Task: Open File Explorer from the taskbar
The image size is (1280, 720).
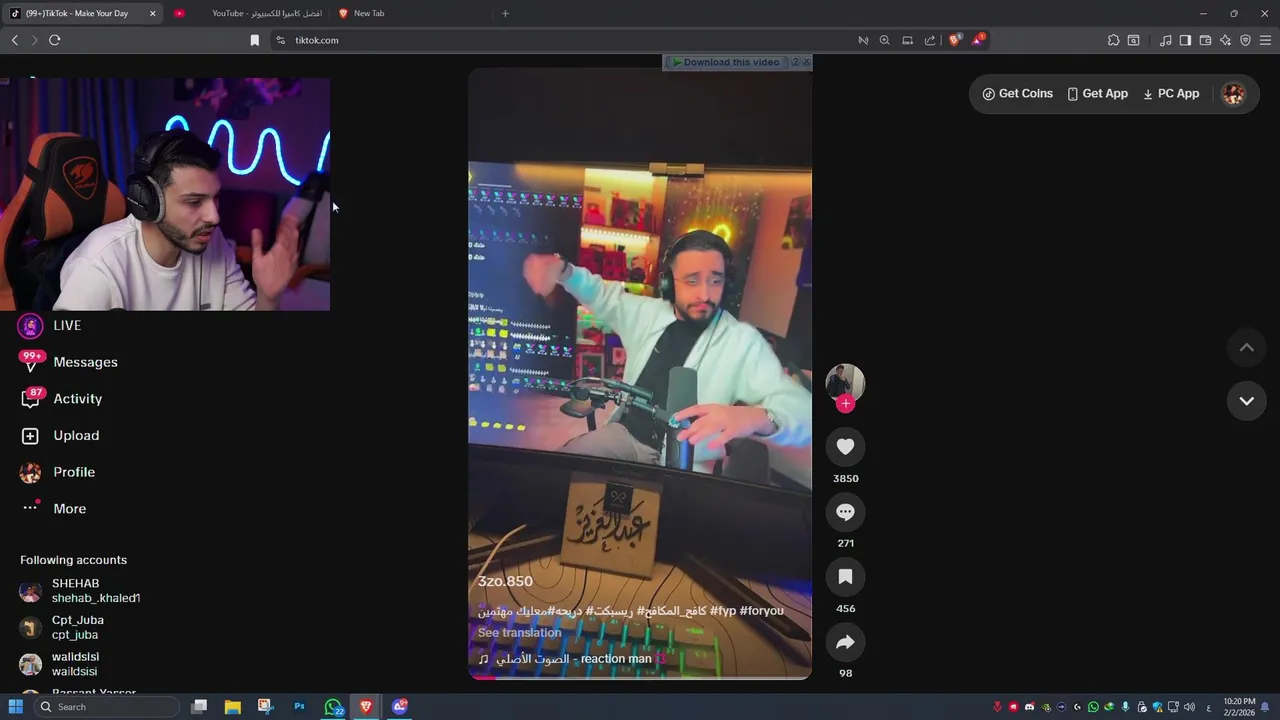Action: [x=232, y=707]
